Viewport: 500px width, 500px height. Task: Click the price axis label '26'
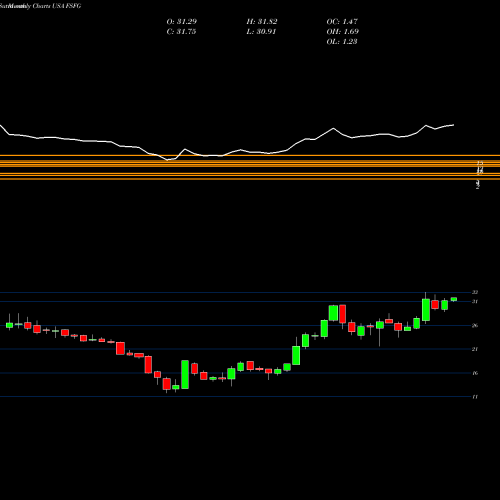[475, 326]
